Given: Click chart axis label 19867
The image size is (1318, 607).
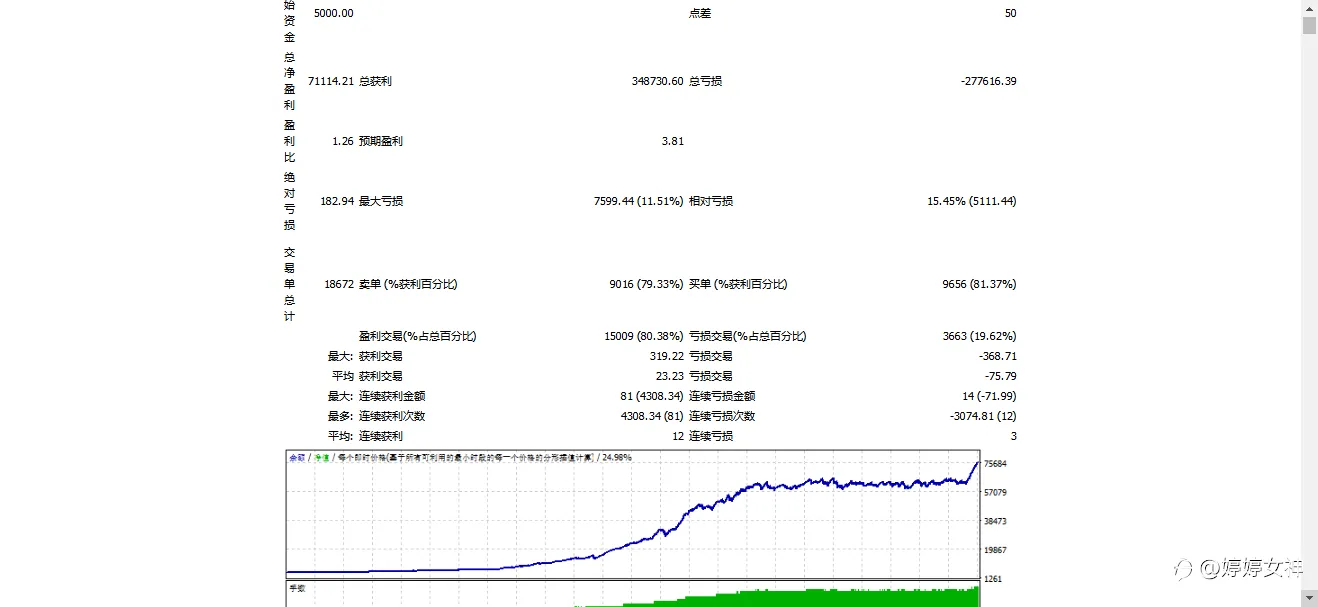Looking at the screenshot, I should (995, 551).
